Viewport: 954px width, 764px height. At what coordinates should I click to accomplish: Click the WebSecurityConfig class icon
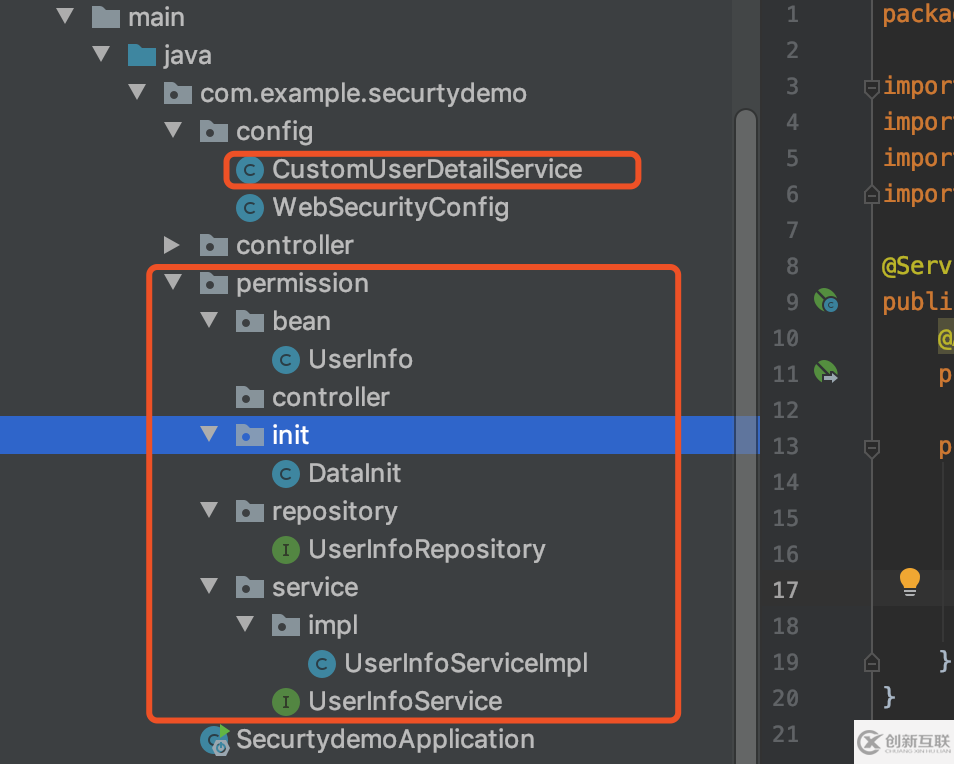250,208
